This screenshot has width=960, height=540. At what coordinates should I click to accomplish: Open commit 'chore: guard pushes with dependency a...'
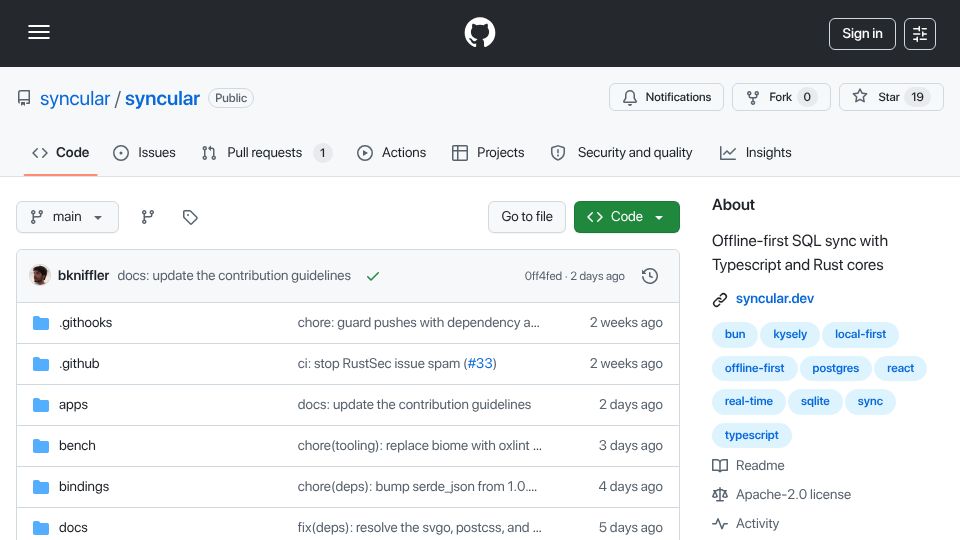tap(419, 323)
